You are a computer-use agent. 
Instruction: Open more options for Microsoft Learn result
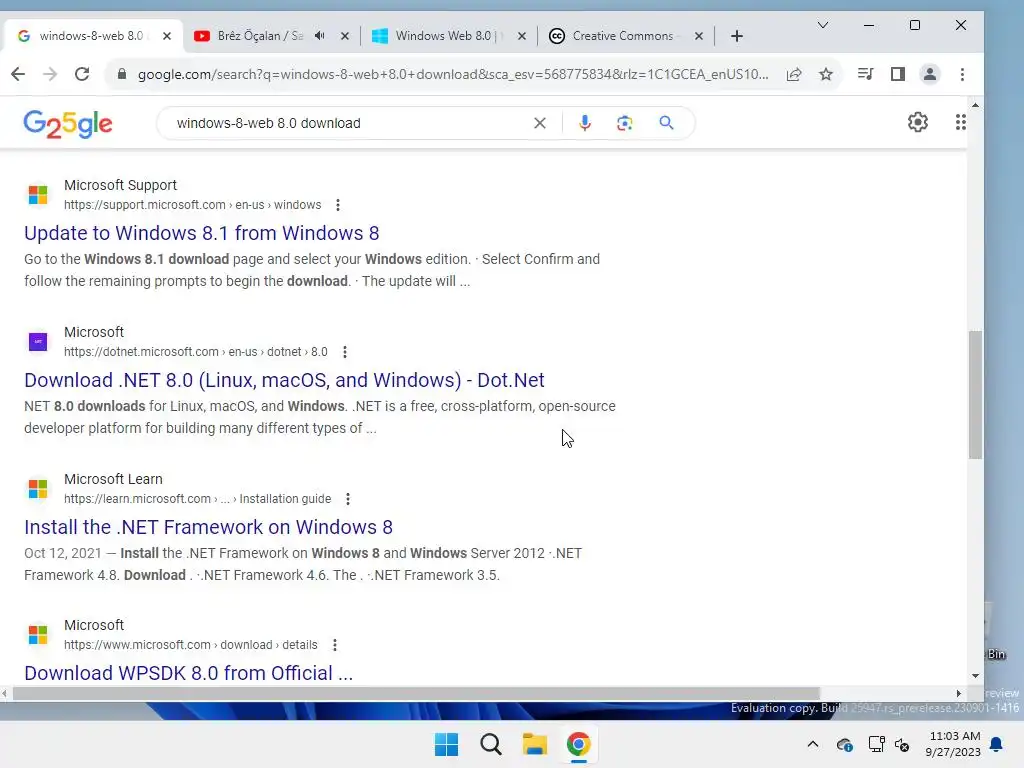(348, 499)
